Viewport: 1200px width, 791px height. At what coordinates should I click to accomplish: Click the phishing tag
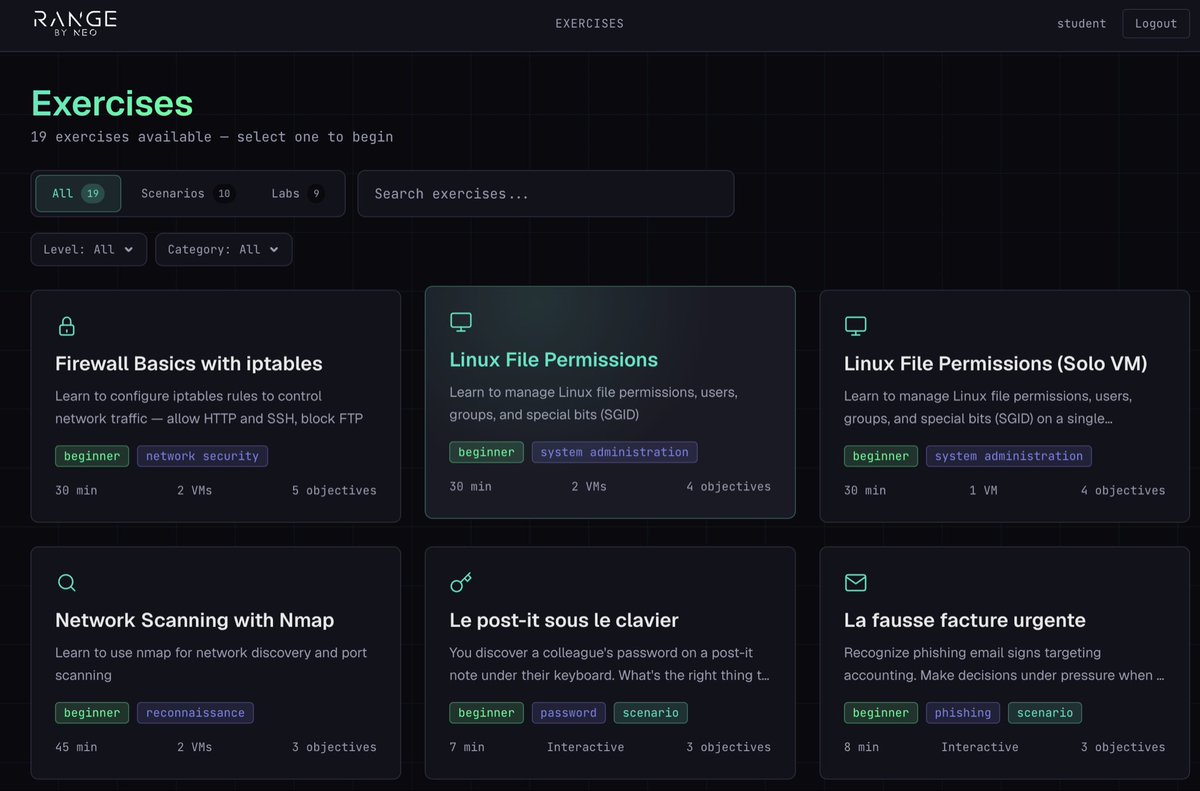pos(963,713)
